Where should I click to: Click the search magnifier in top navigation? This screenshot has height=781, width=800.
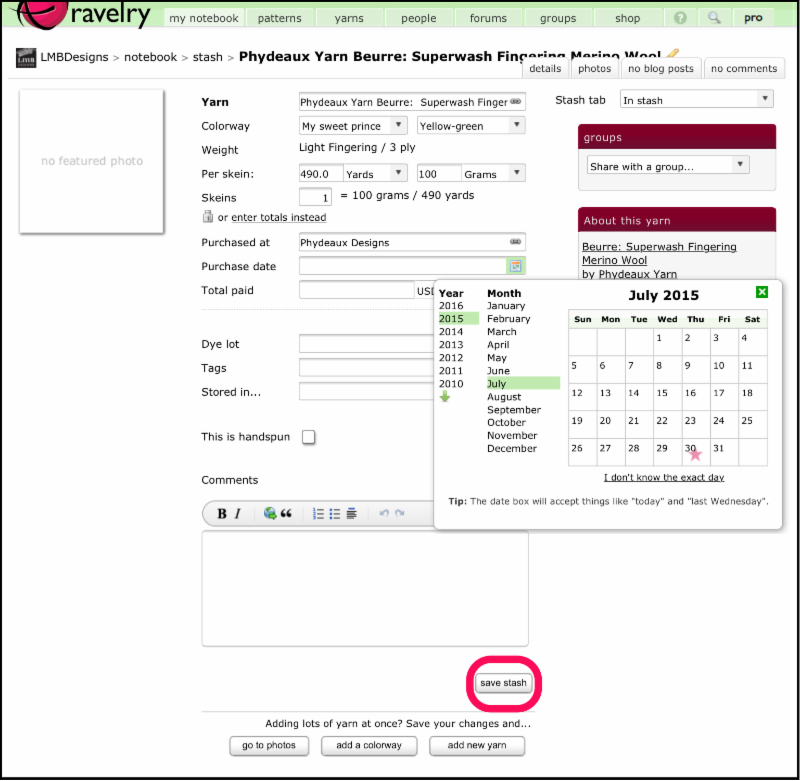[714, 18]
